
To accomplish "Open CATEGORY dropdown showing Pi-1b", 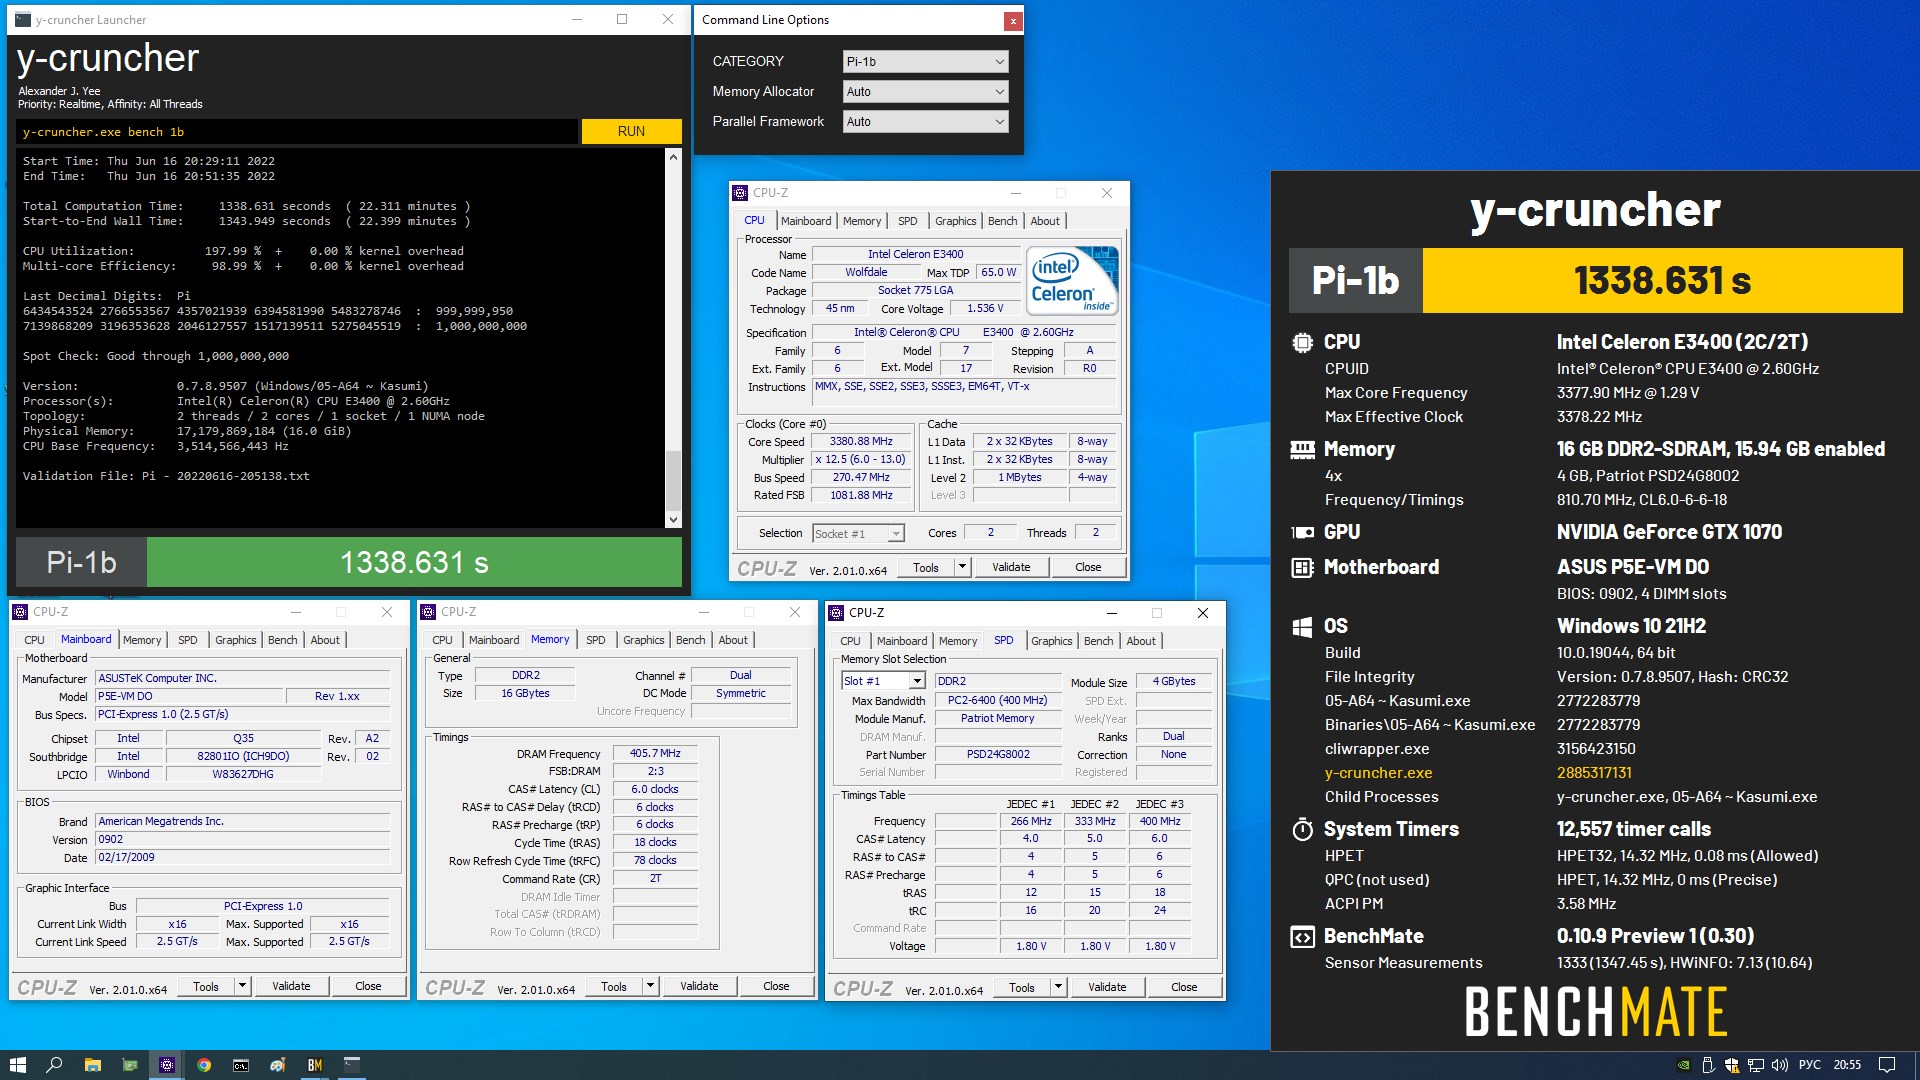I will point(925,61).
